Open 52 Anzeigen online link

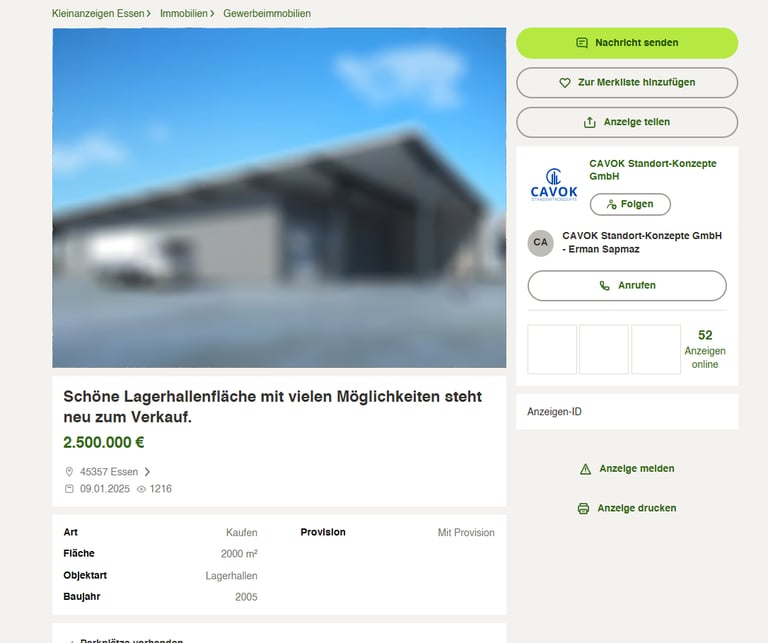[x=705, y=349]
